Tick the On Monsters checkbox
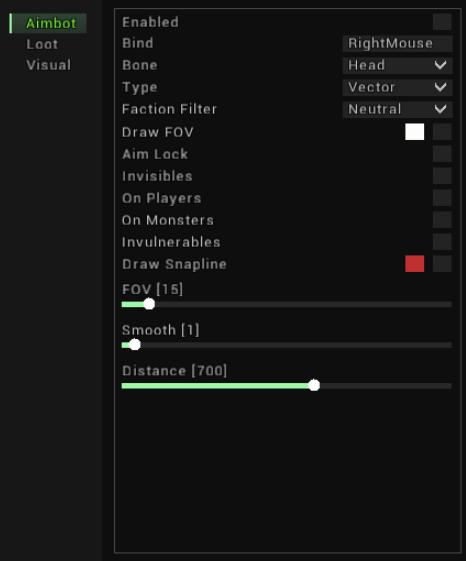This screenshot has height=561, width=466. tap(442, 220)
